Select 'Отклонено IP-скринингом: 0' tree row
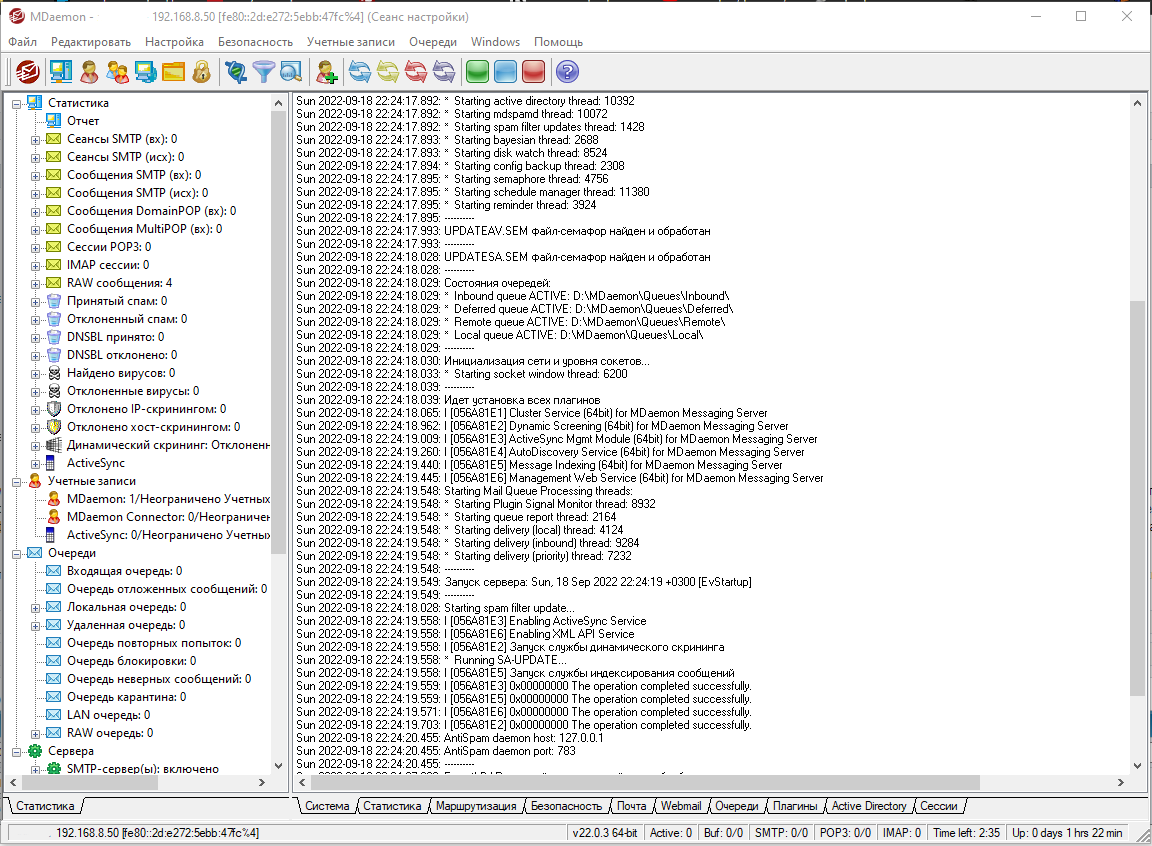Image resolution: width=1152 pixels, height=846 pixels. 146,409
